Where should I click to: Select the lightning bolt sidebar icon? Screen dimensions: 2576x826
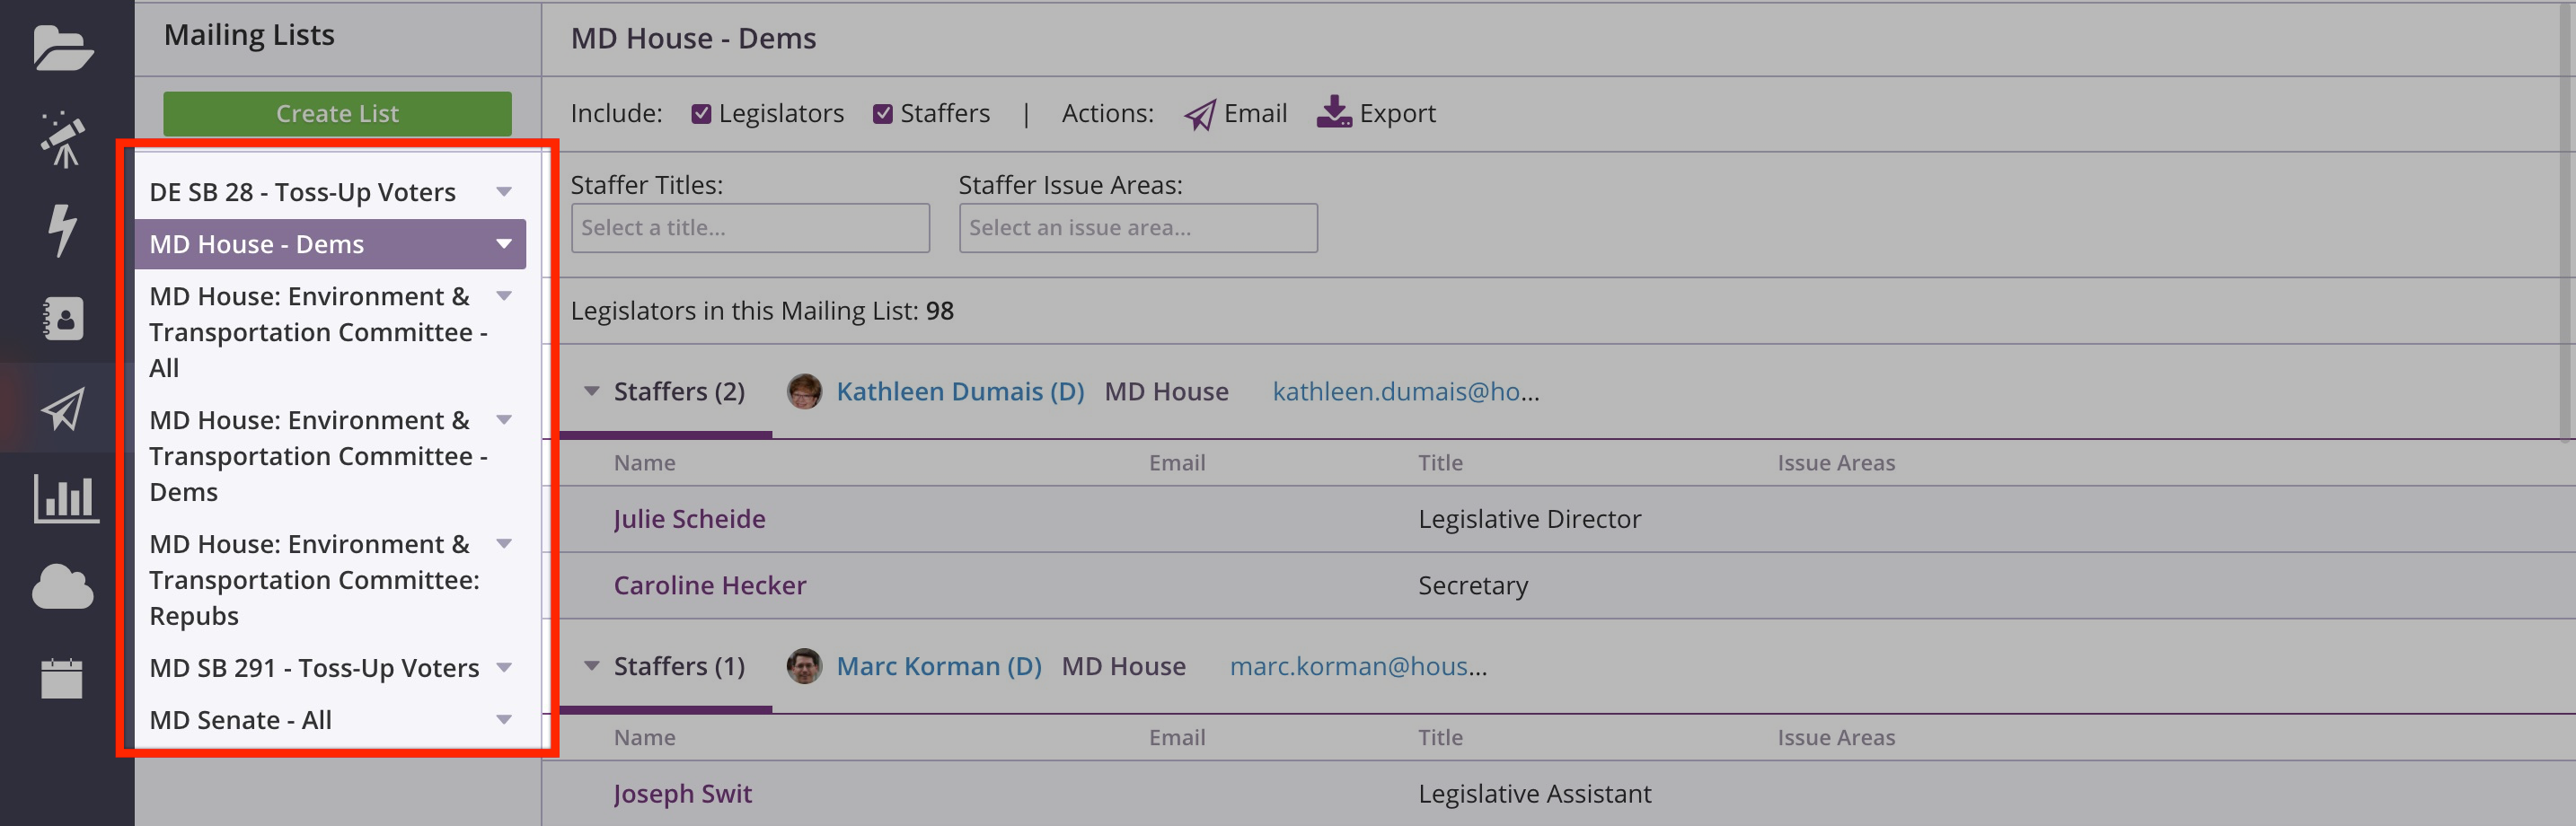point(63,229)
